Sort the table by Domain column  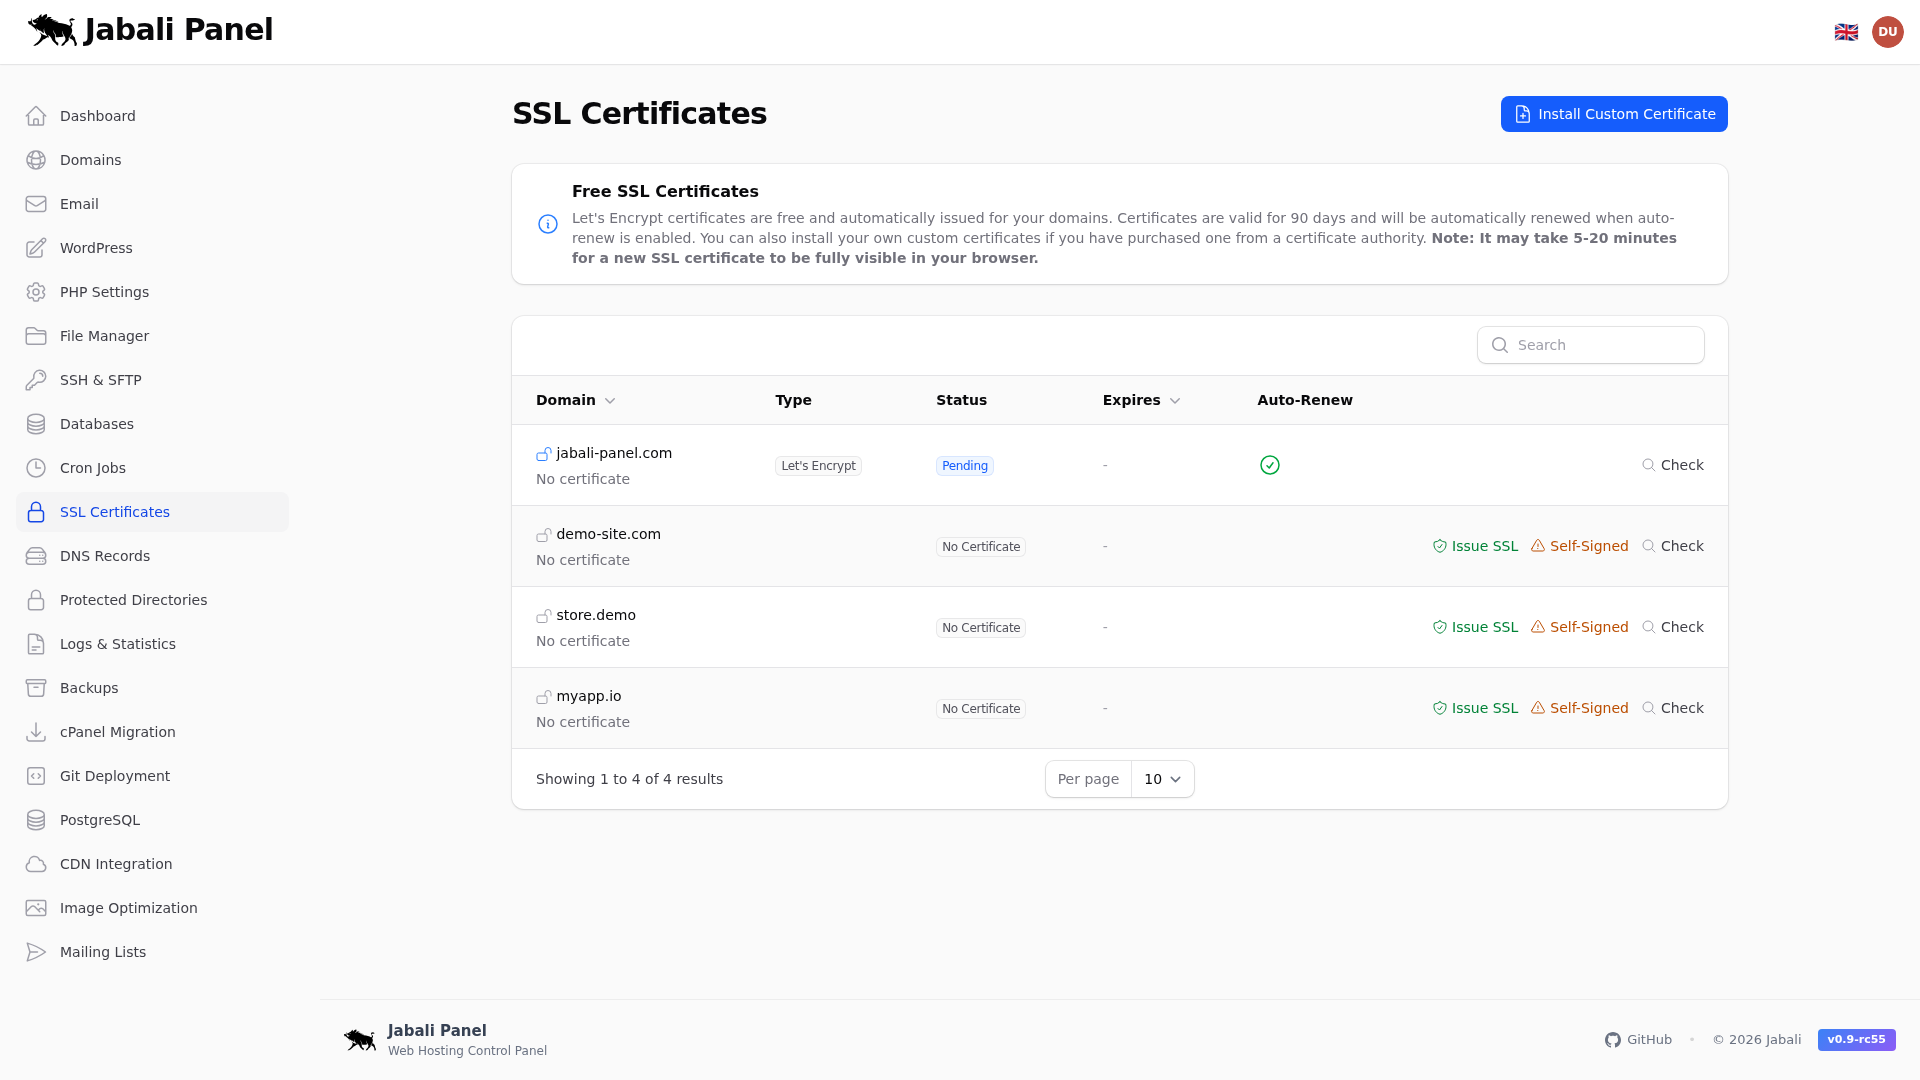(575, 400)
